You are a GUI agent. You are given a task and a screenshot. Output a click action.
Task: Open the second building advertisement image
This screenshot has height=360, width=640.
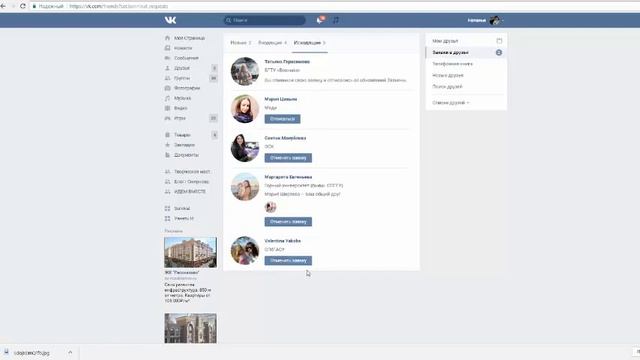[191, 328]
